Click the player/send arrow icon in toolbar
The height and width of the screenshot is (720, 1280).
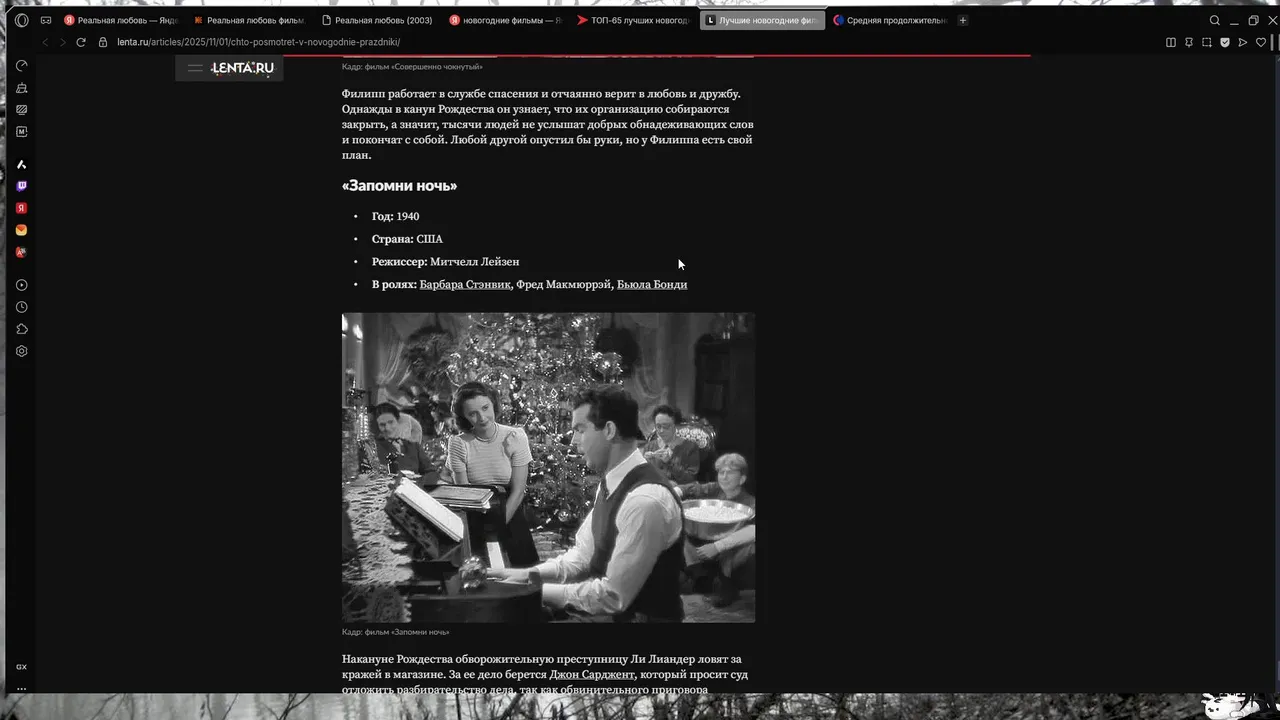click(1243, 42)
